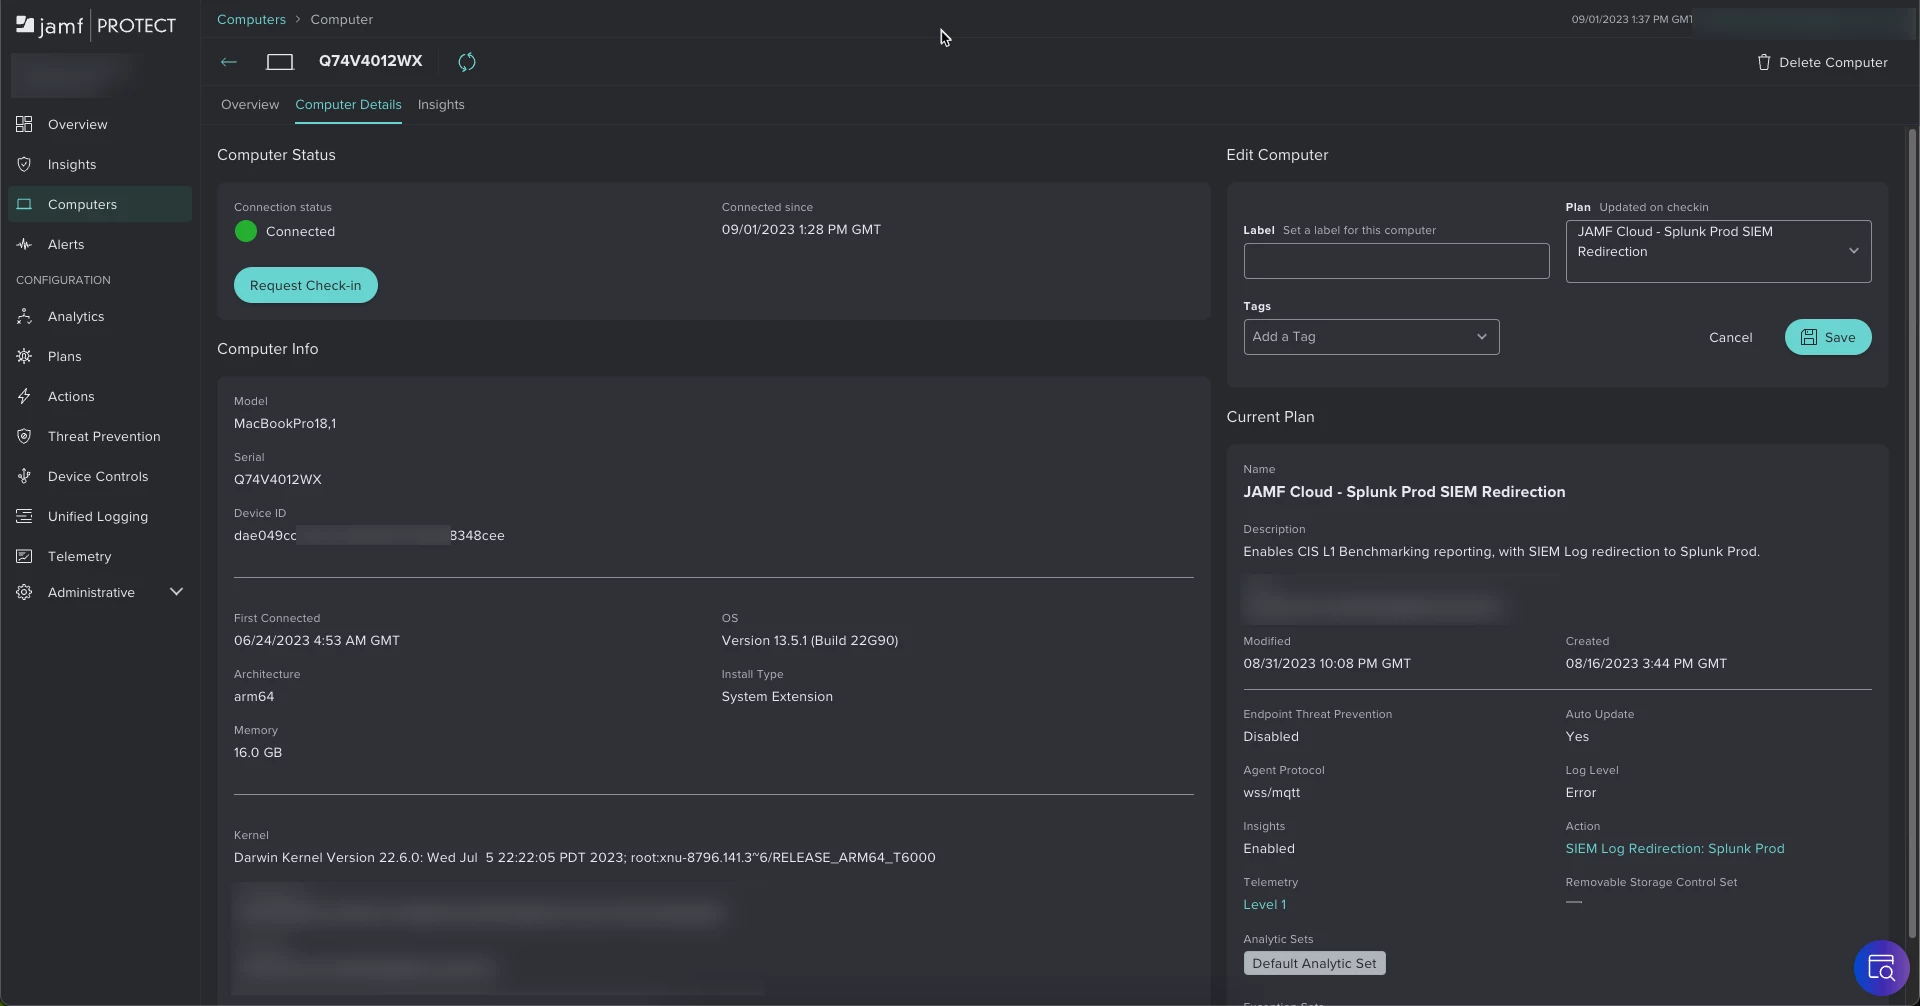The height and width of the screenshot is (1006, 1920).
Task: Select the Computer Details tab
Action: point(348,104)
